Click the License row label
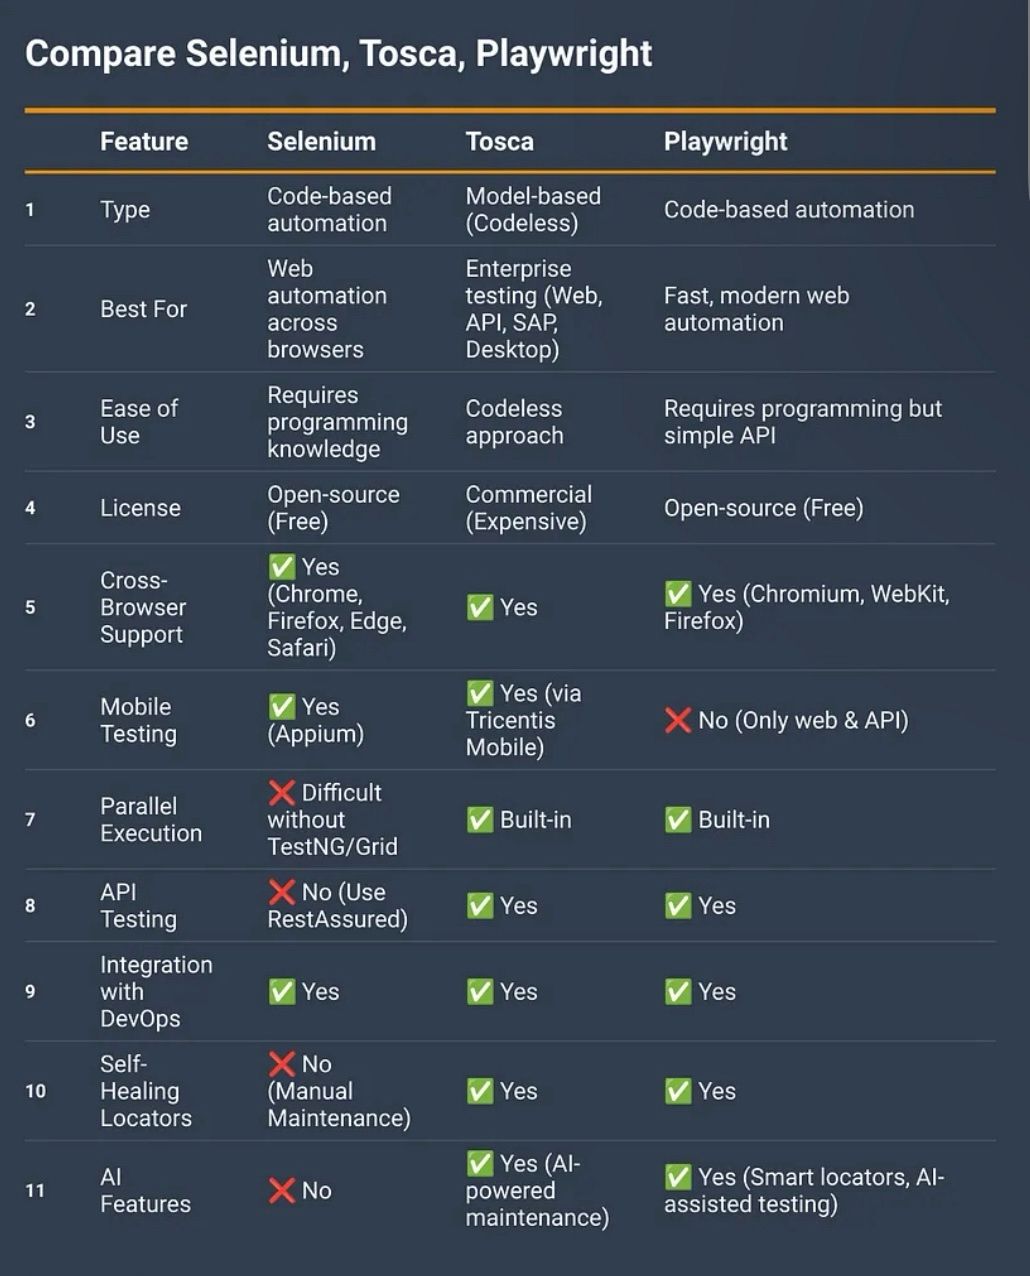 [140, 508]
